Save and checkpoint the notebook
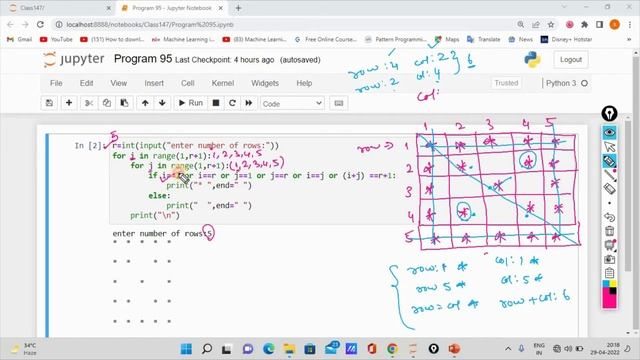 coord(49,103)
